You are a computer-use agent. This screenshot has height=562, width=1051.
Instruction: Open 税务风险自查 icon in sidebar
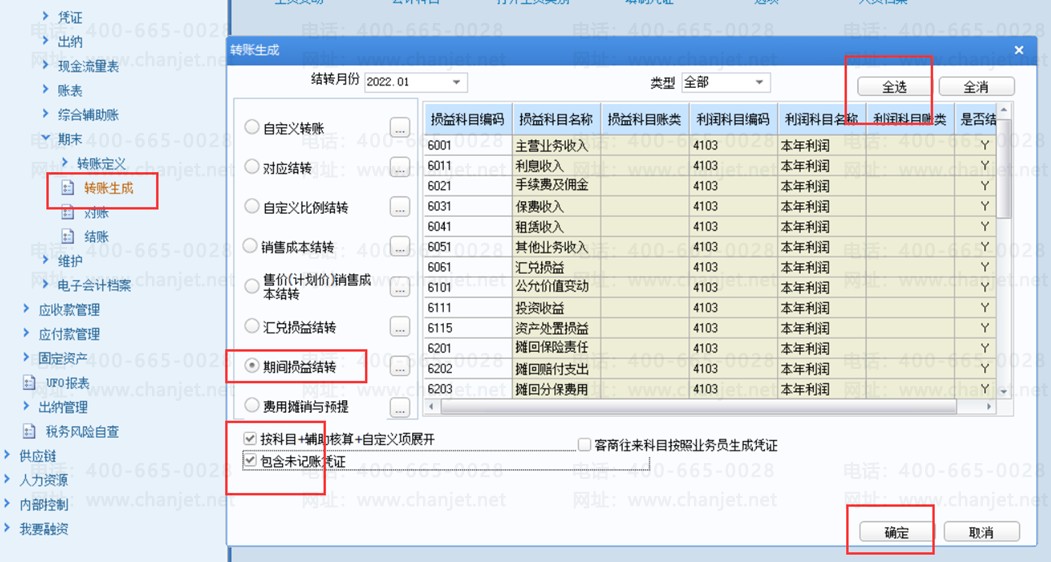point(29,431)
